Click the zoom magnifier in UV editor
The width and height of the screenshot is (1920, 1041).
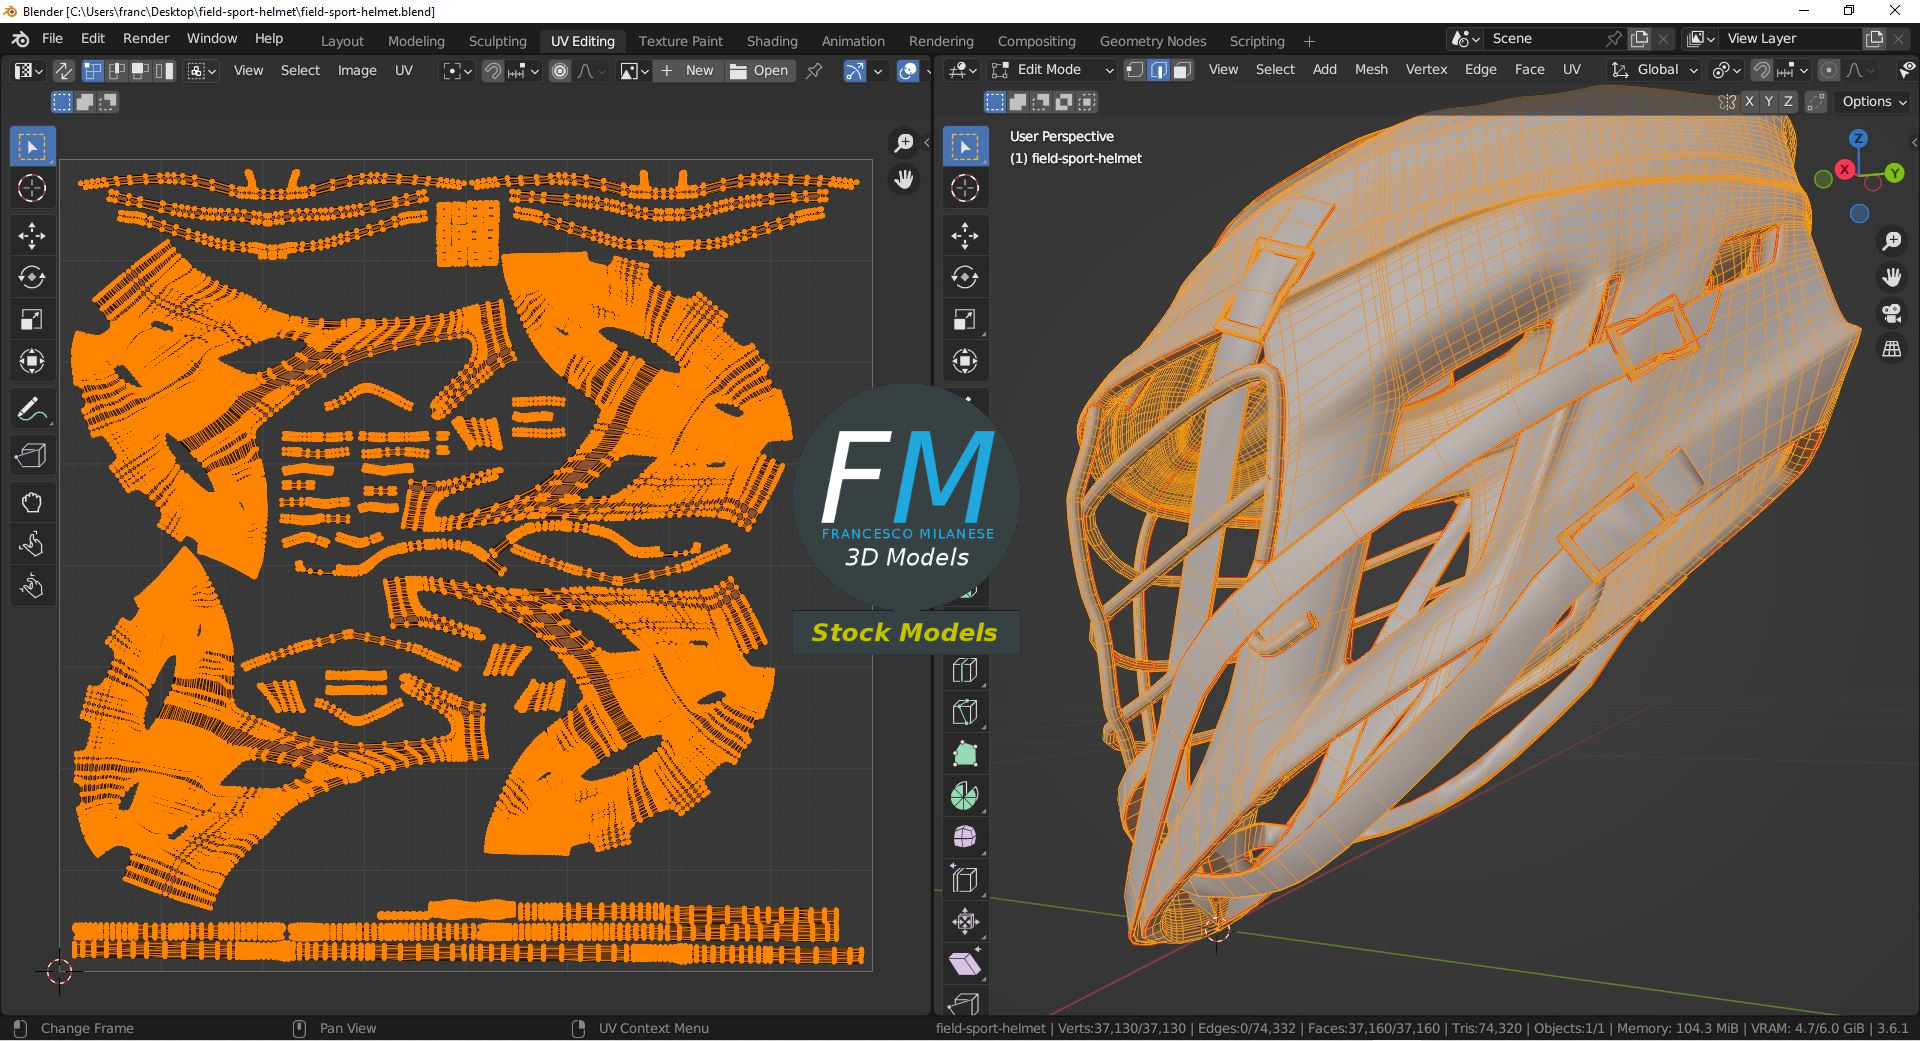coord(903,143)
